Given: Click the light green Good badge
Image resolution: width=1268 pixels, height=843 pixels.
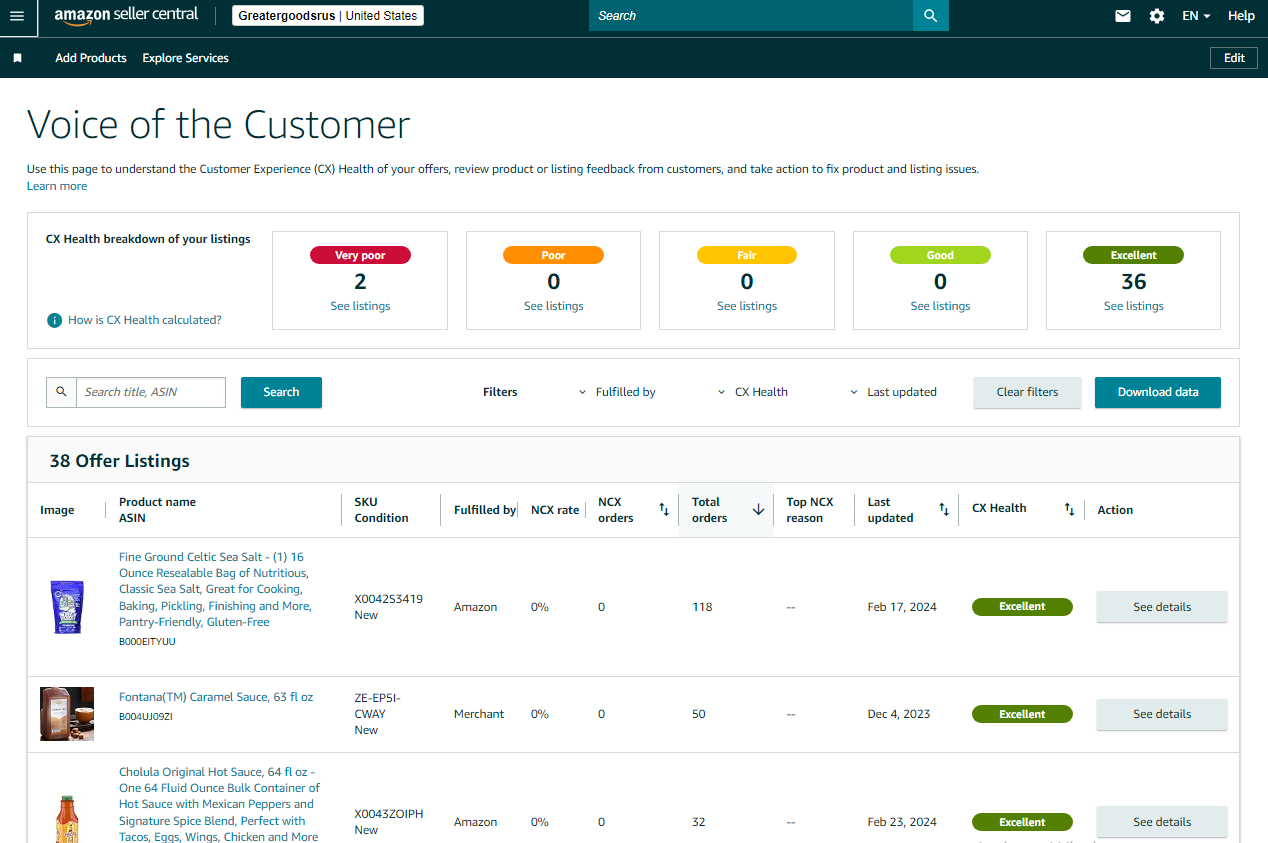Looking at the screenshot, I should (x=940, y=255).
